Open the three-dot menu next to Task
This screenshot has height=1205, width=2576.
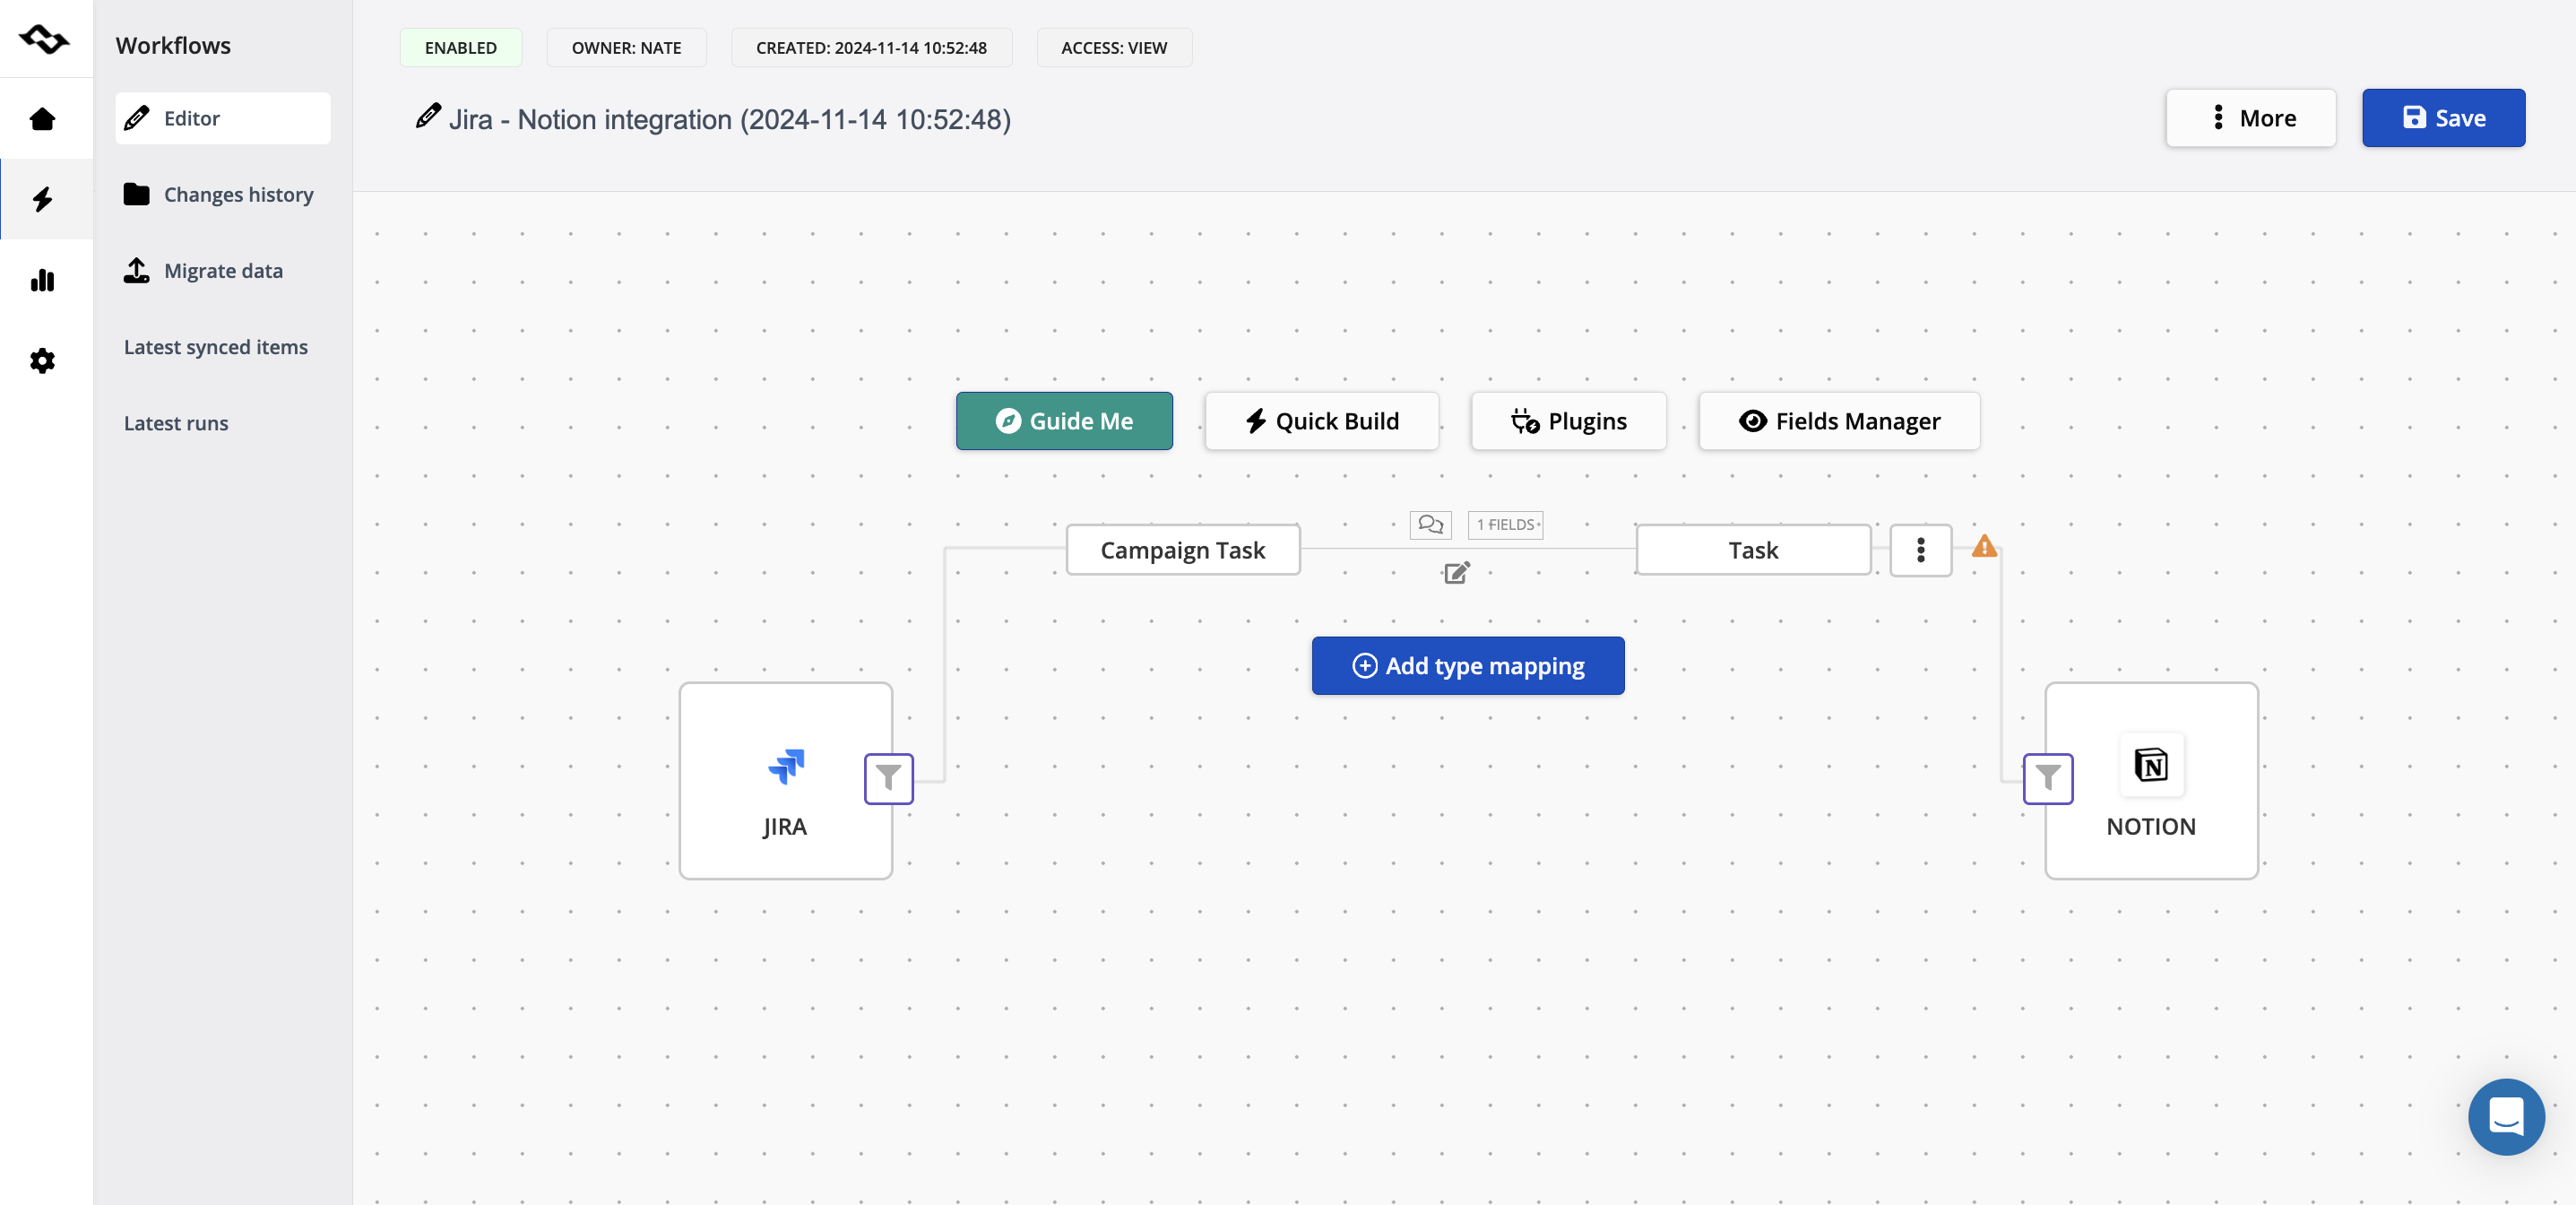point(1921,550)
